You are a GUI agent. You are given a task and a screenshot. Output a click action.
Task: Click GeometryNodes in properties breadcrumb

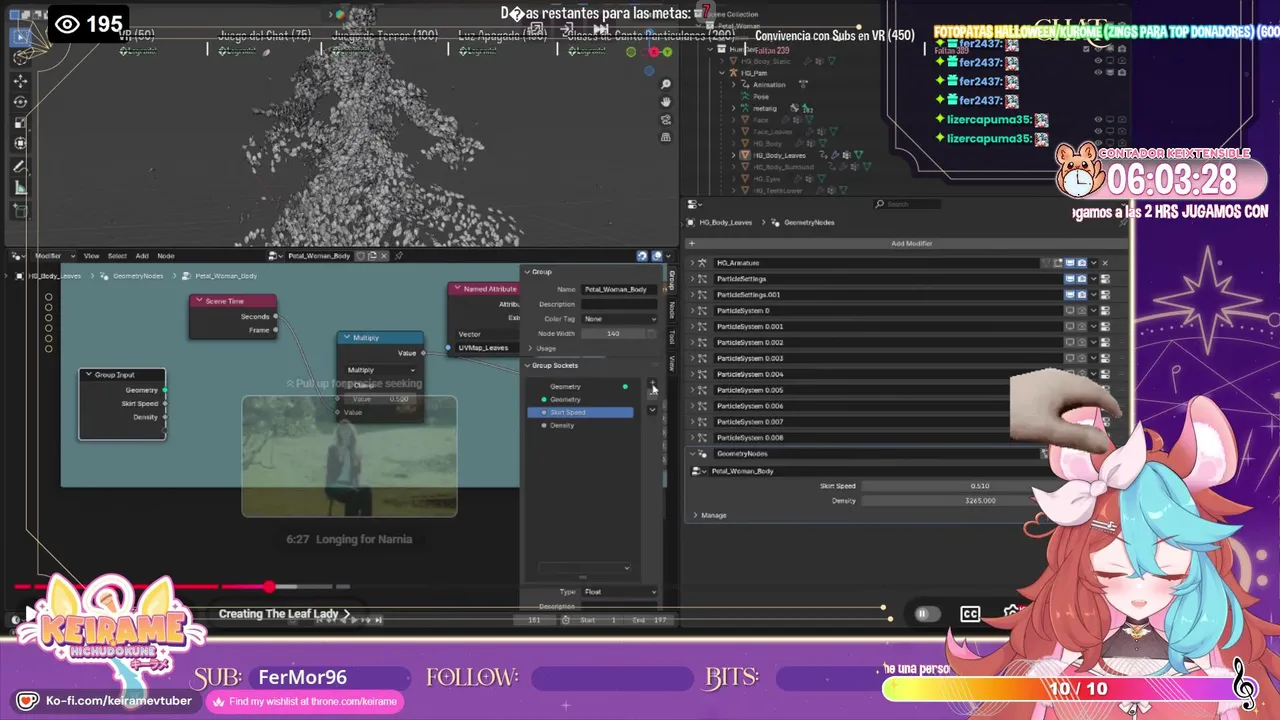pos(809,222)
